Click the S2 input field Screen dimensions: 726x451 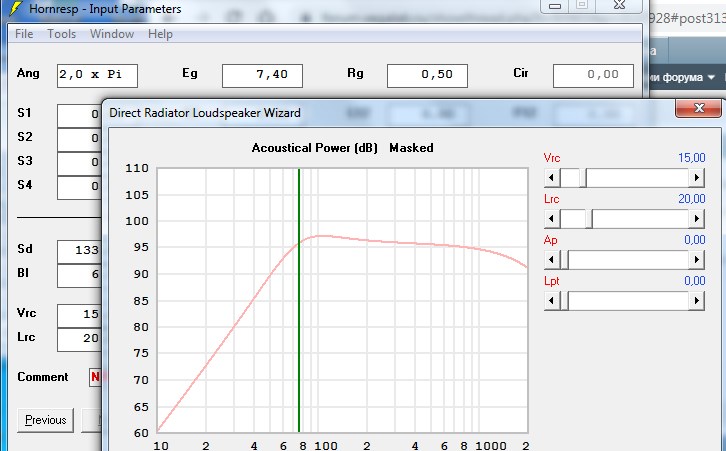click(79, 139)
